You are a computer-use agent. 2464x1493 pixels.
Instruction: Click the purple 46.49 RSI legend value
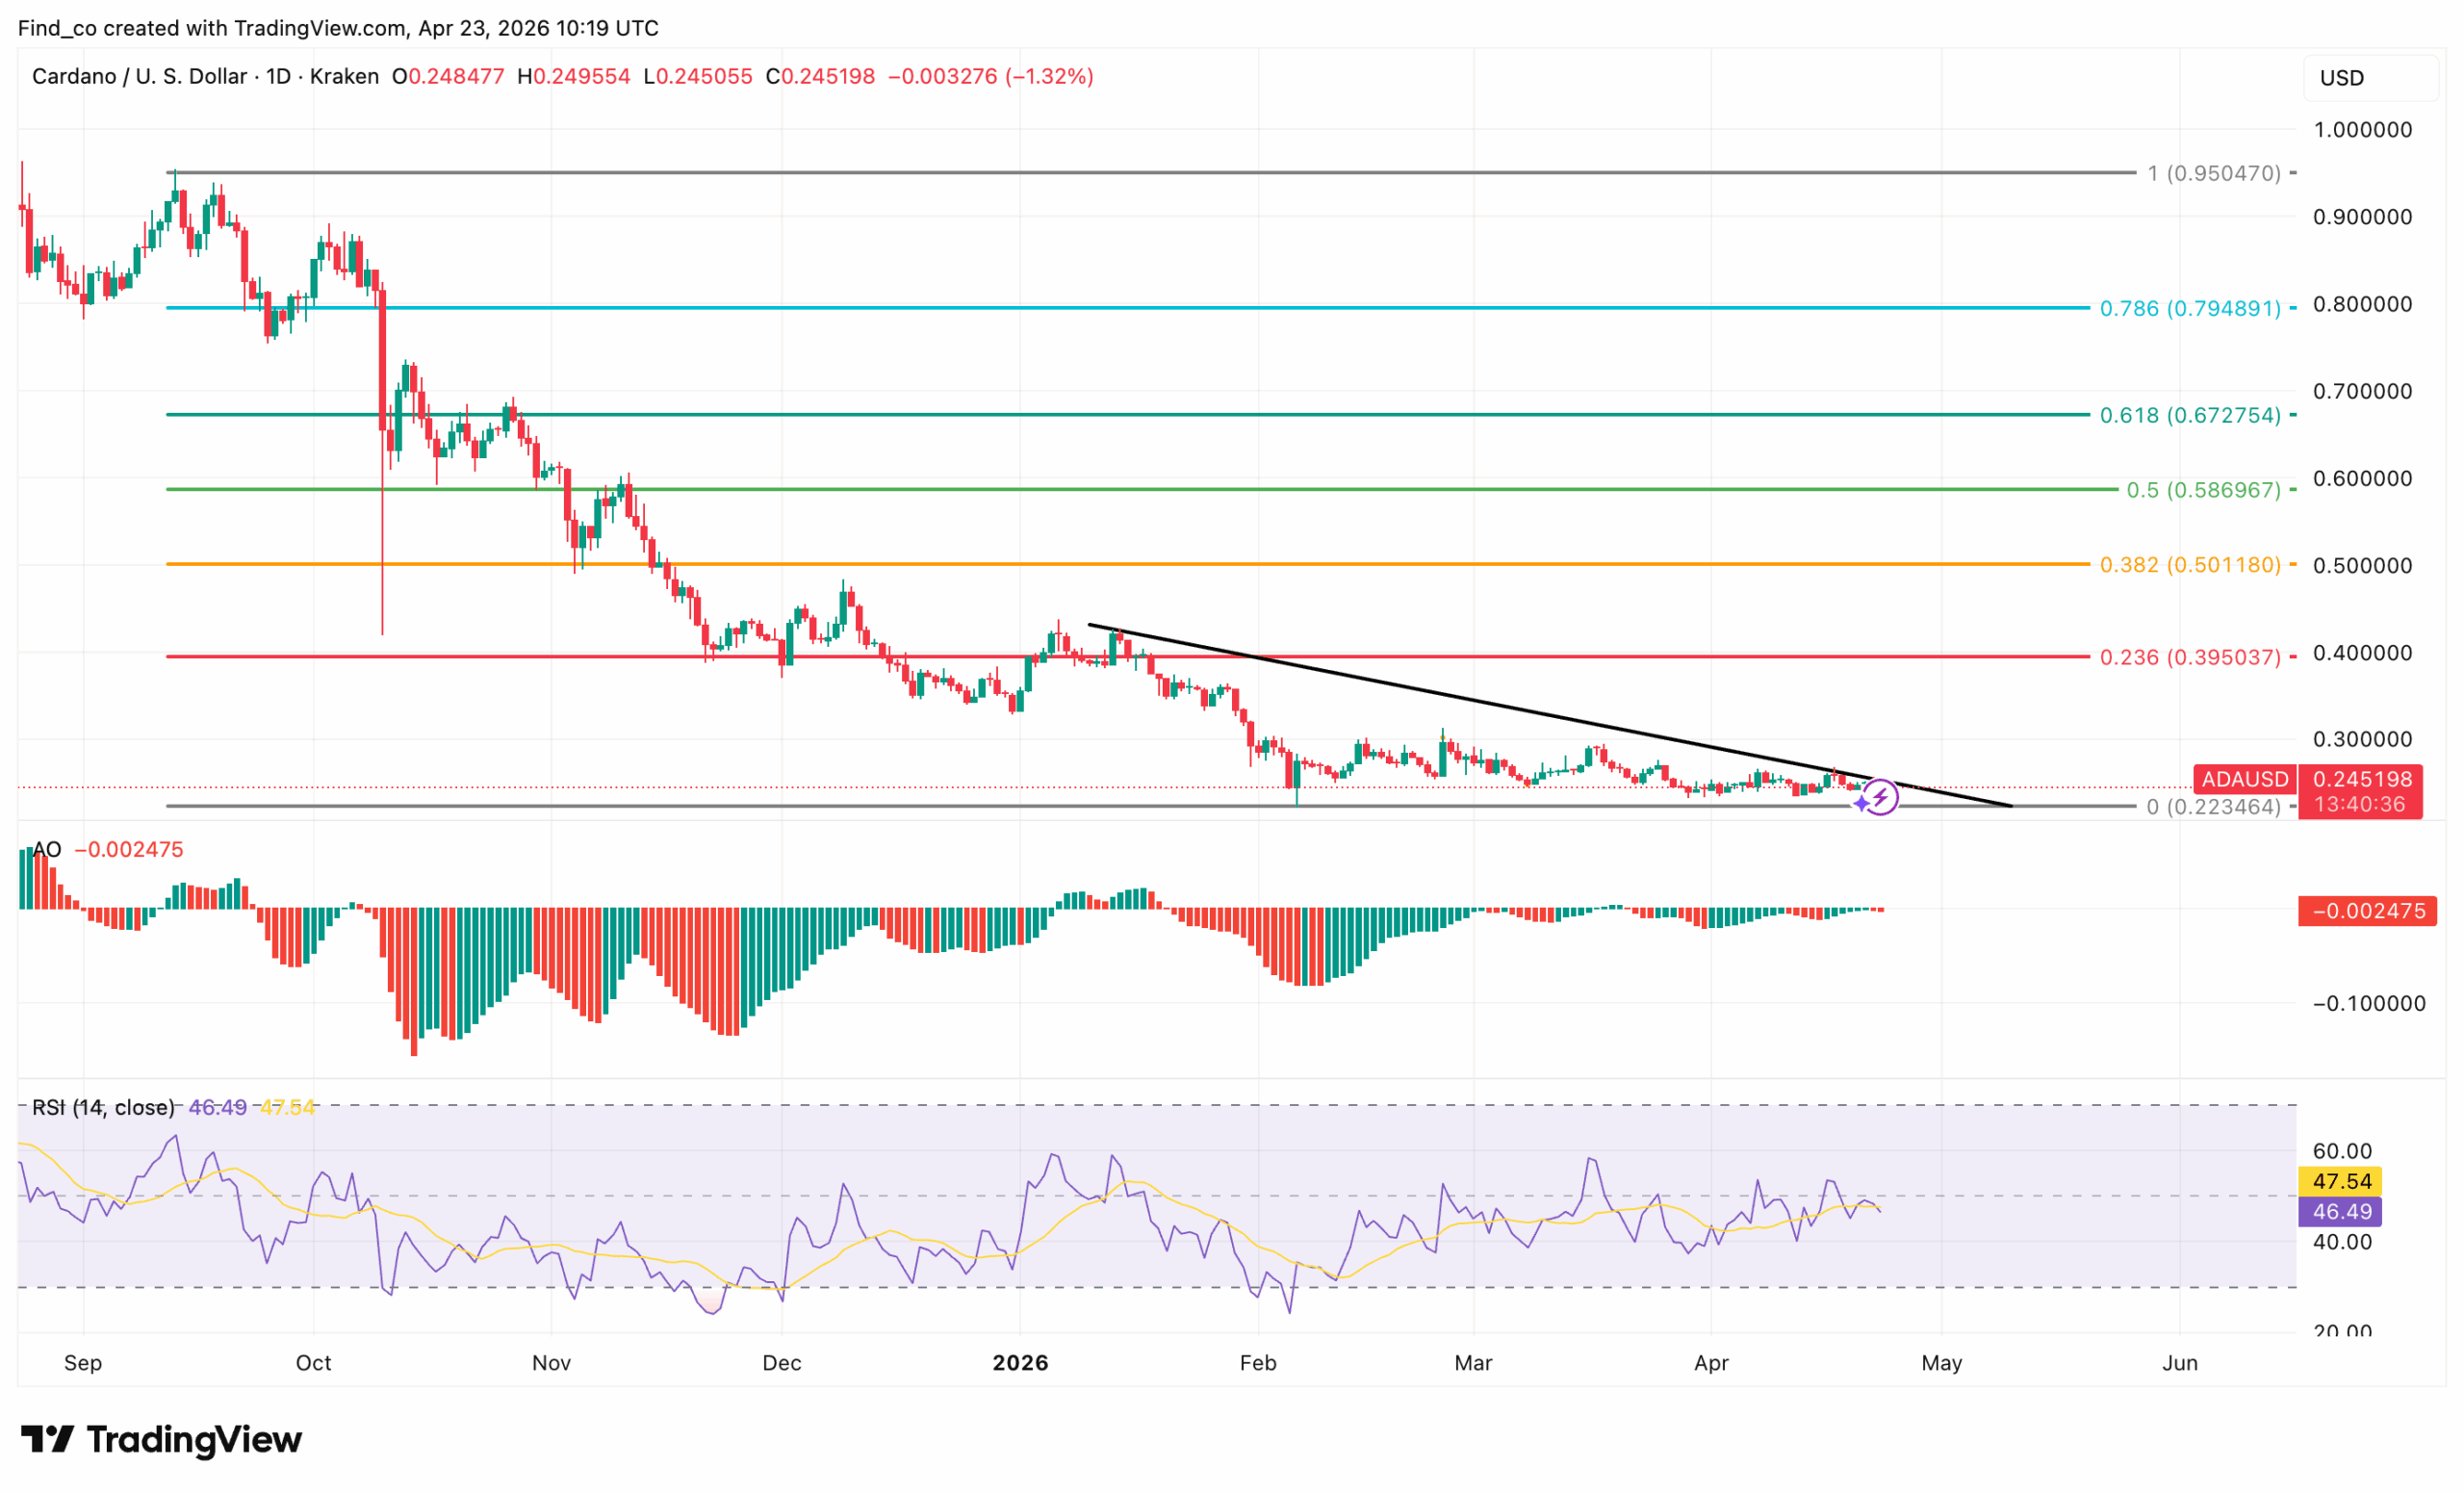tap(218, 1107)
